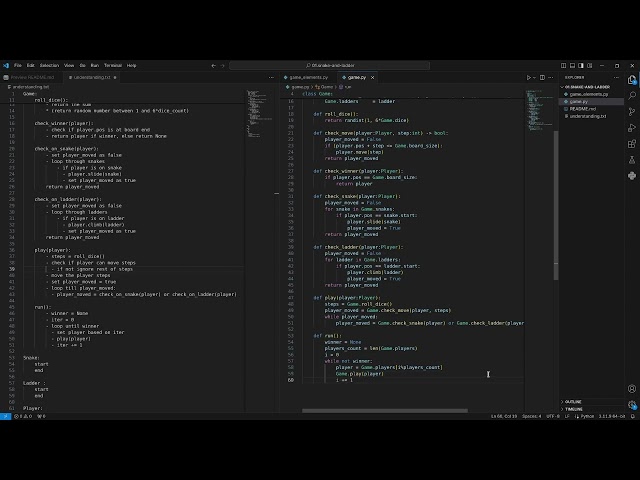
Task: Open the Accounts icon
Action: click(x=632, y=389)
